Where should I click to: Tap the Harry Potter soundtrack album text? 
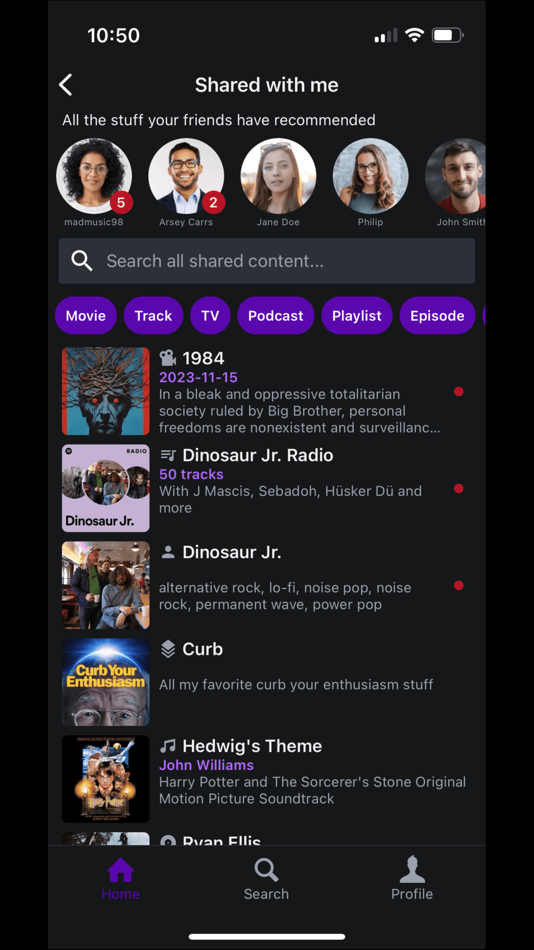[x=312, y=790]
